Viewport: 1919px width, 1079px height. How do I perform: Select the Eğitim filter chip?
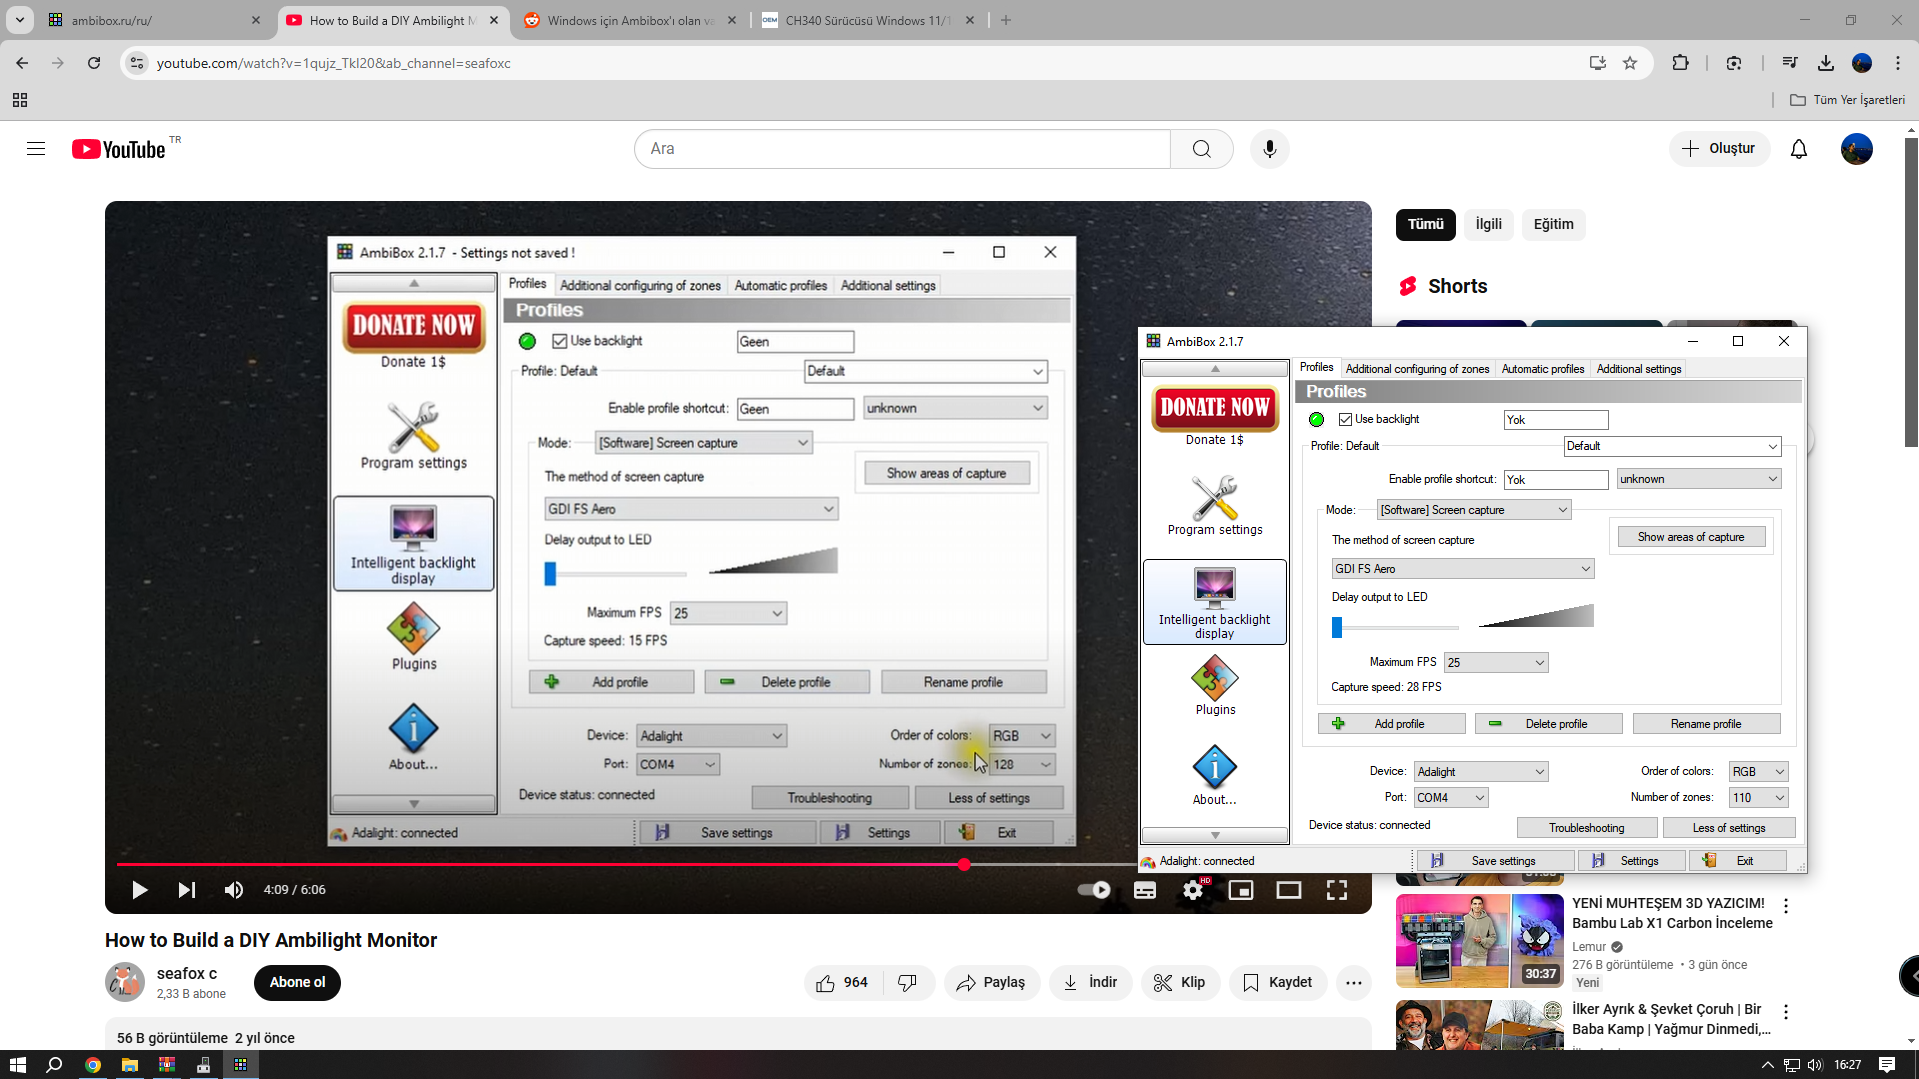point(1554,224)
